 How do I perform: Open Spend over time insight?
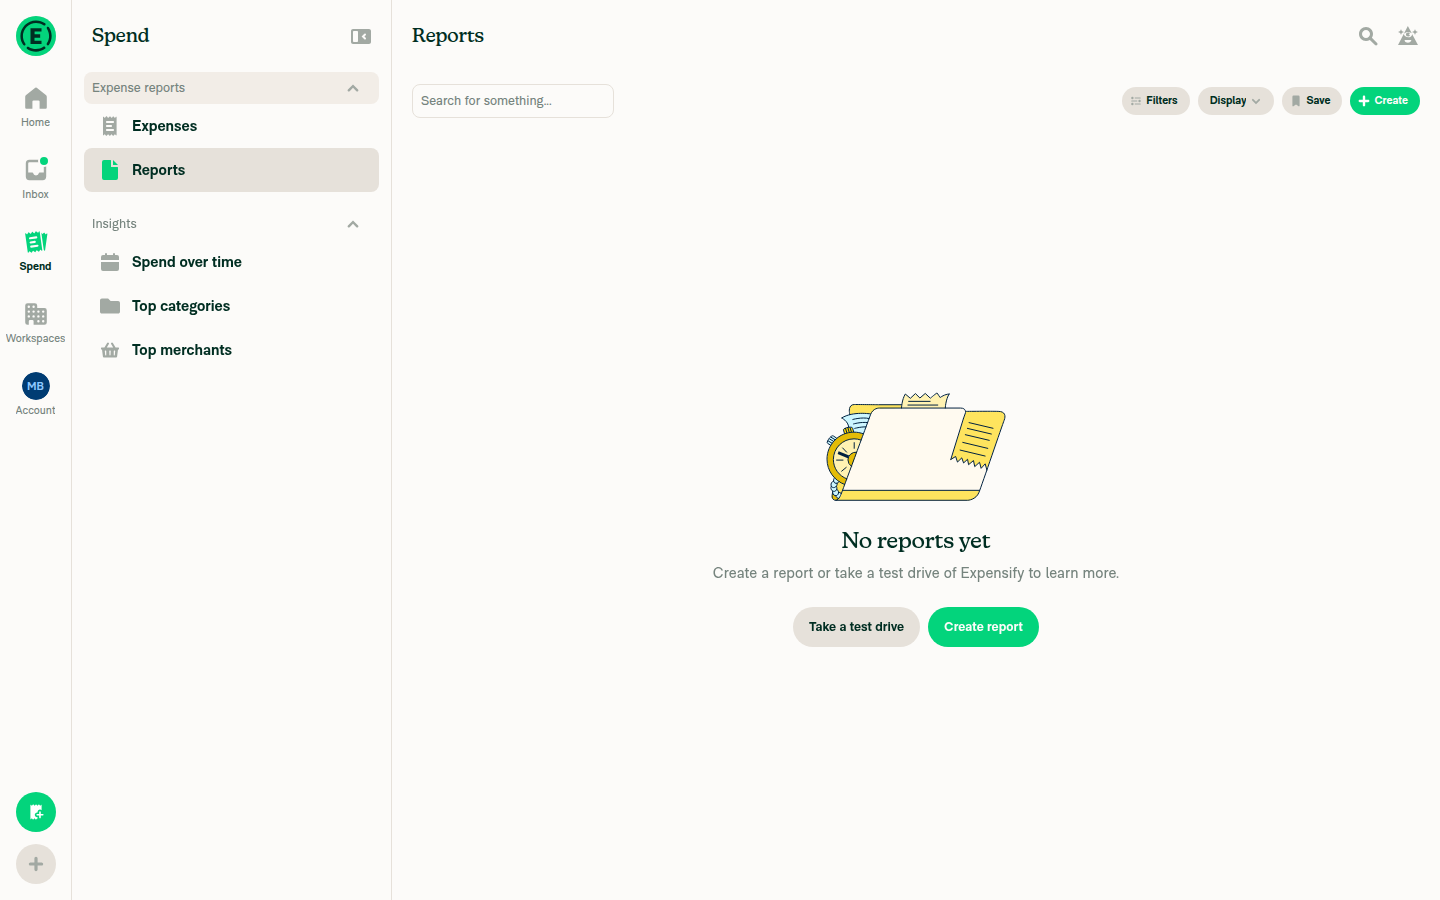(x=231, y=262)
